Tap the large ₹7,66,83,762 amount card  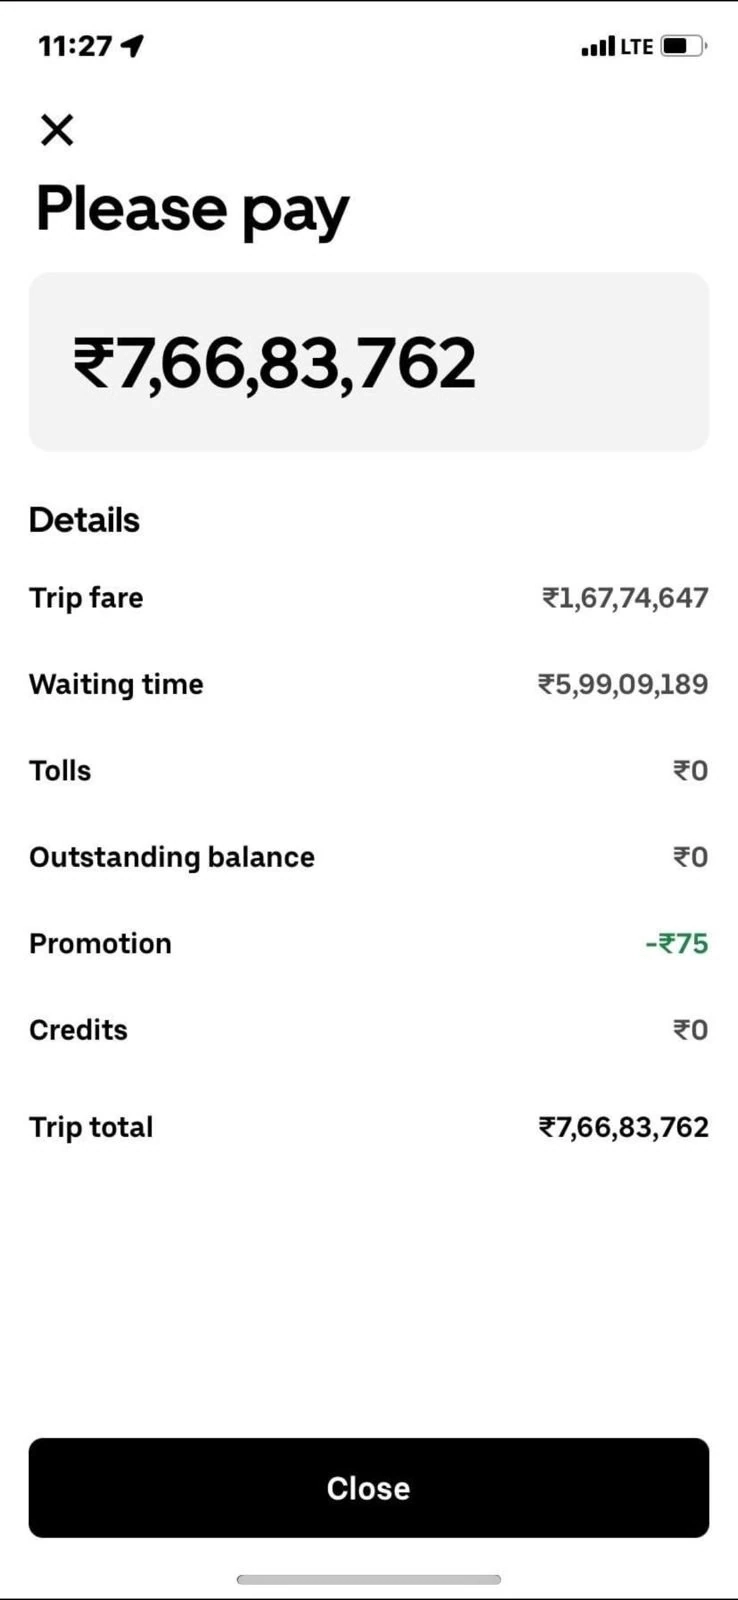pyautogui.click(x=368, y=362)
